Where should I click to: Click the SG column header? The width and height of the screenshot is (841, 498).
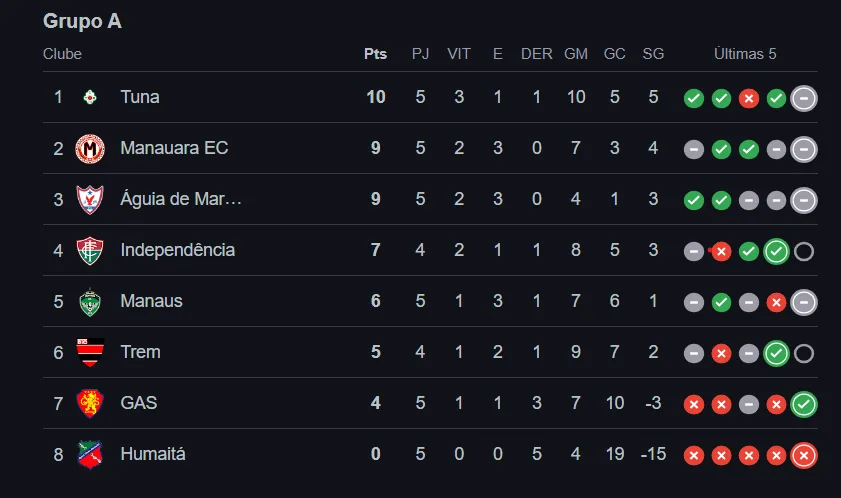(653, 54)
